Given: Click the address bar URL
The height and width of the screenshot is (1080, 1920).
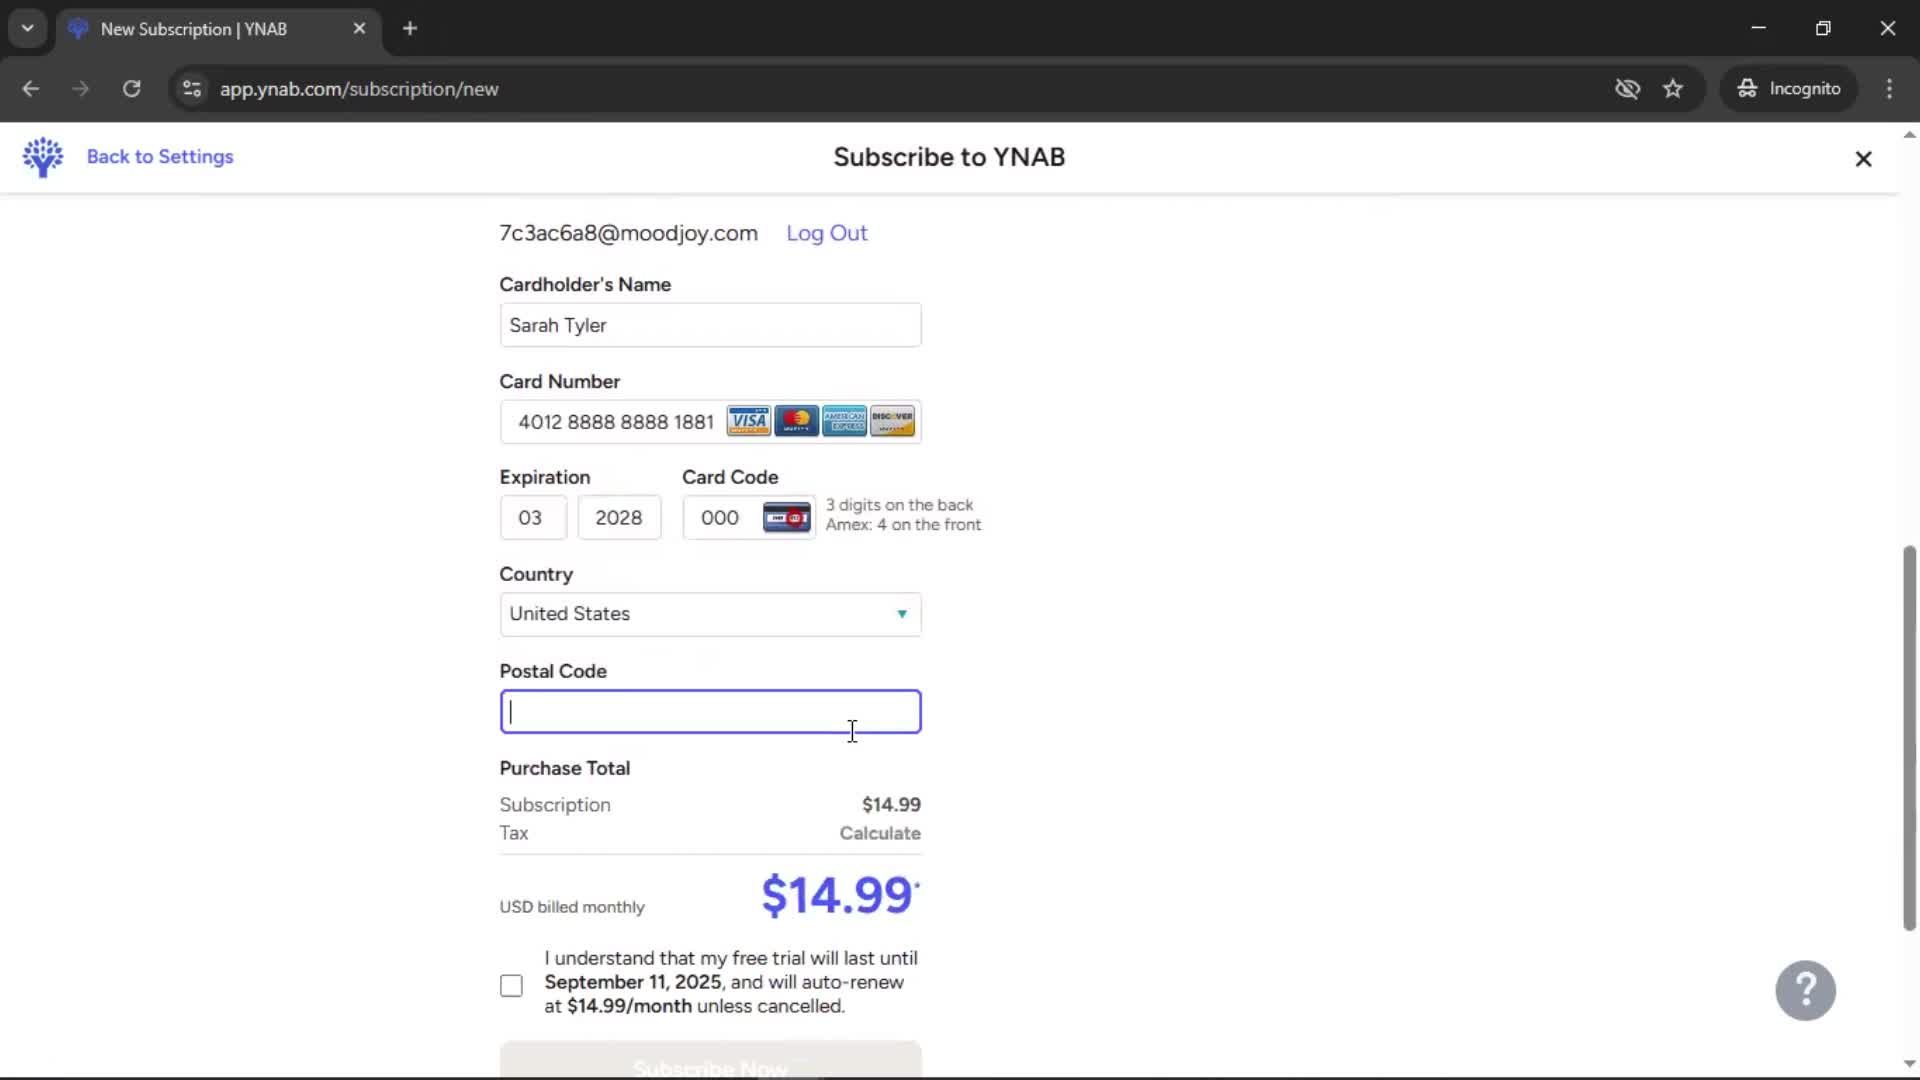Looking at the screenshot, I should point(359,89).
